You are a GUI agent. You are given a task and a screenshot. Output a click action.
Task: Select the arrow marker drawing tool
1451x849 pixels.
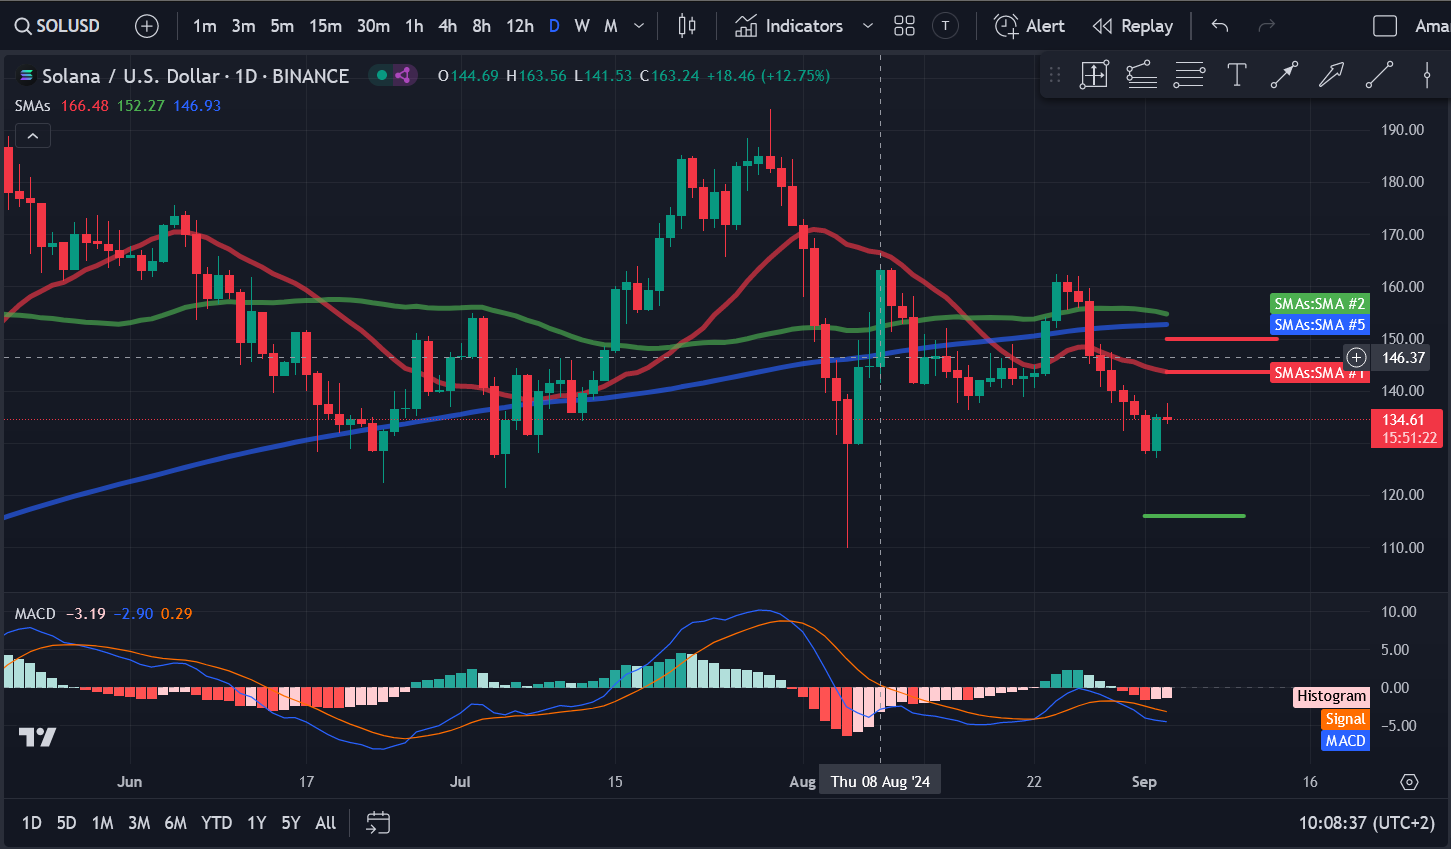pos(1331,75)
